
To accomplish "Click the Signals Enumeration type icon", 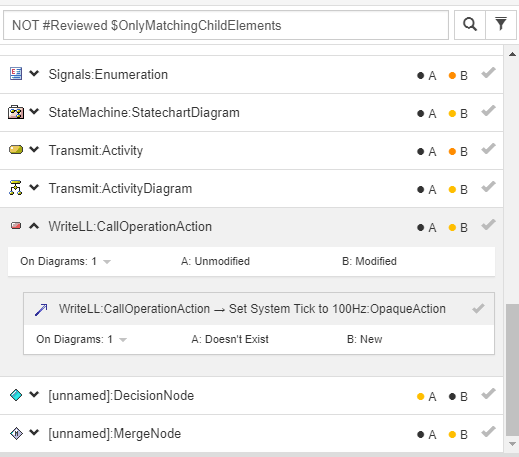I will coord(16,74).
